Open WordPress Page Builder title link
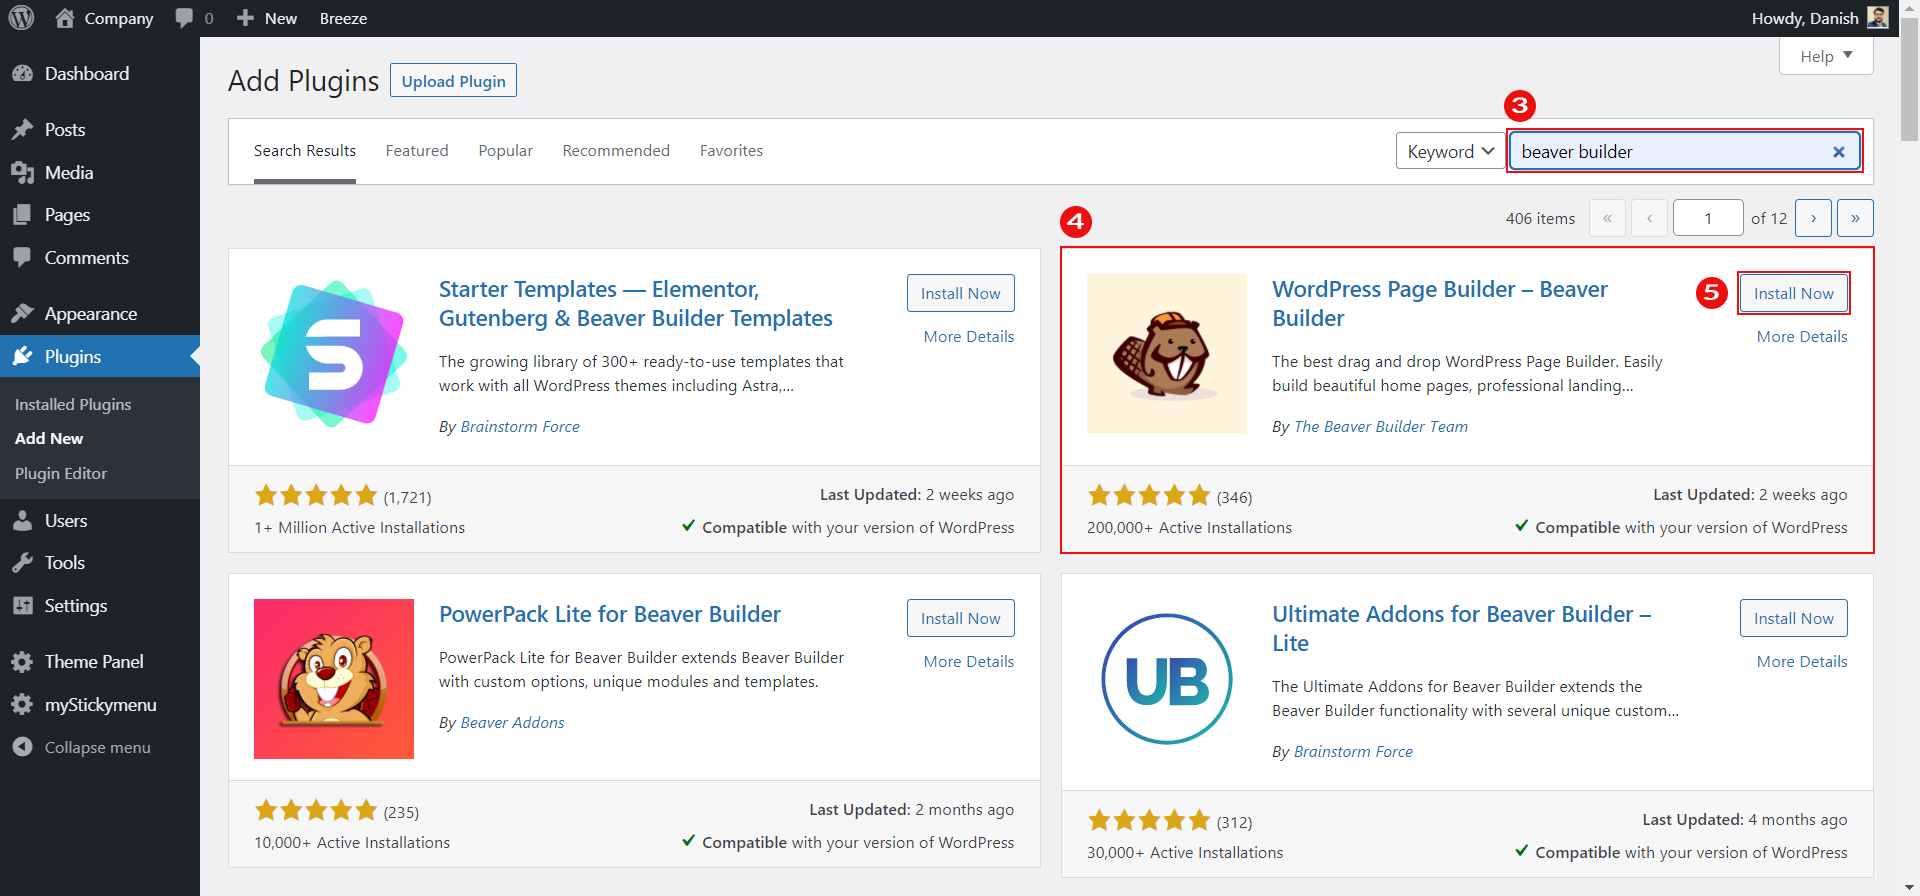1920x896 pixels. [1440, 304]
